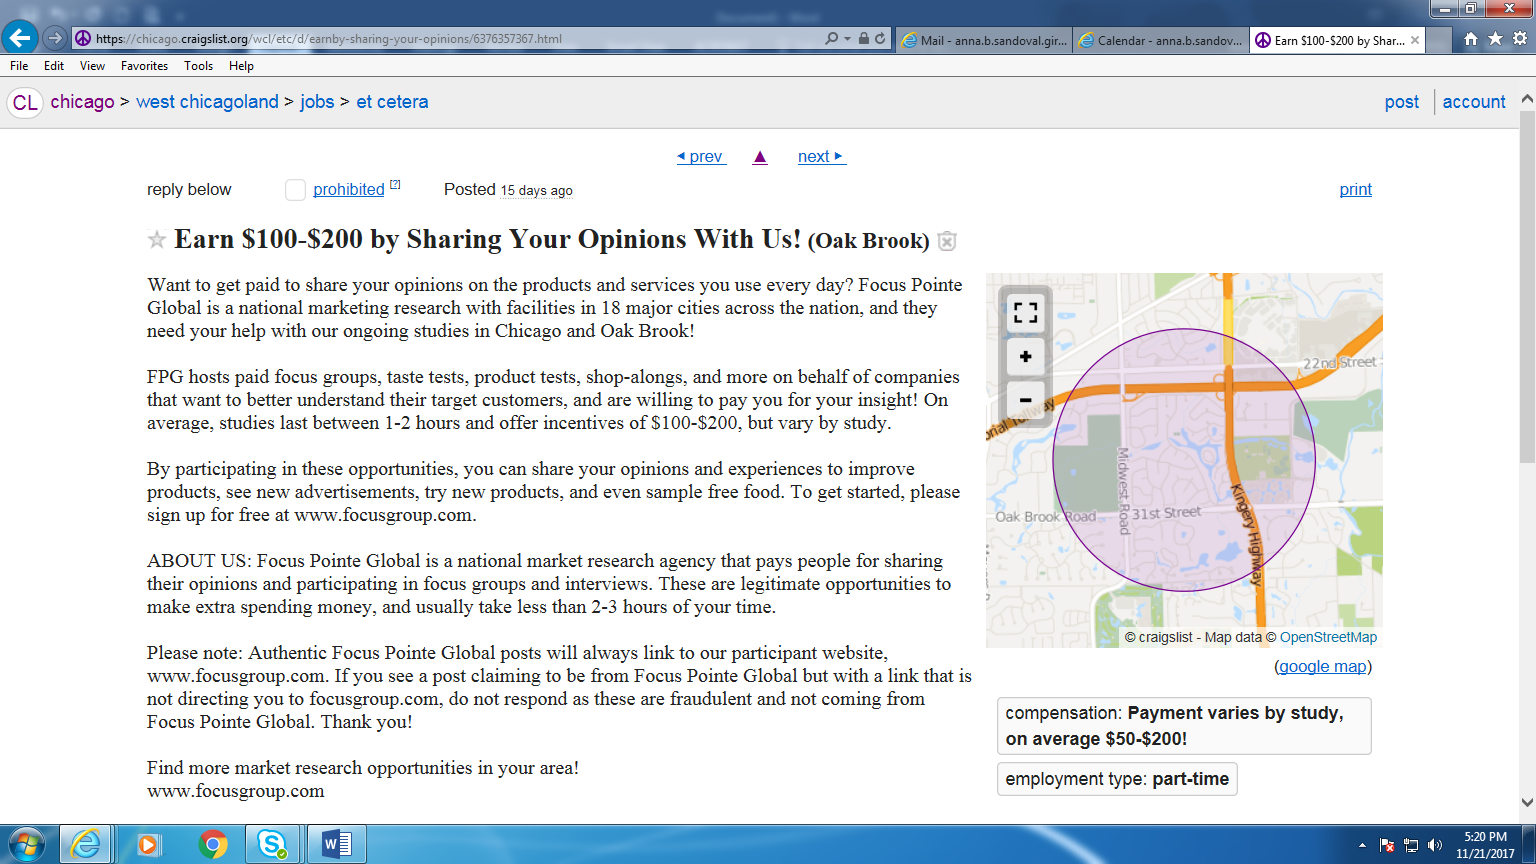Zoom out on the map with minus button
The width and height of the screenshot is (1536, 864).
(x=1025, y=400)
